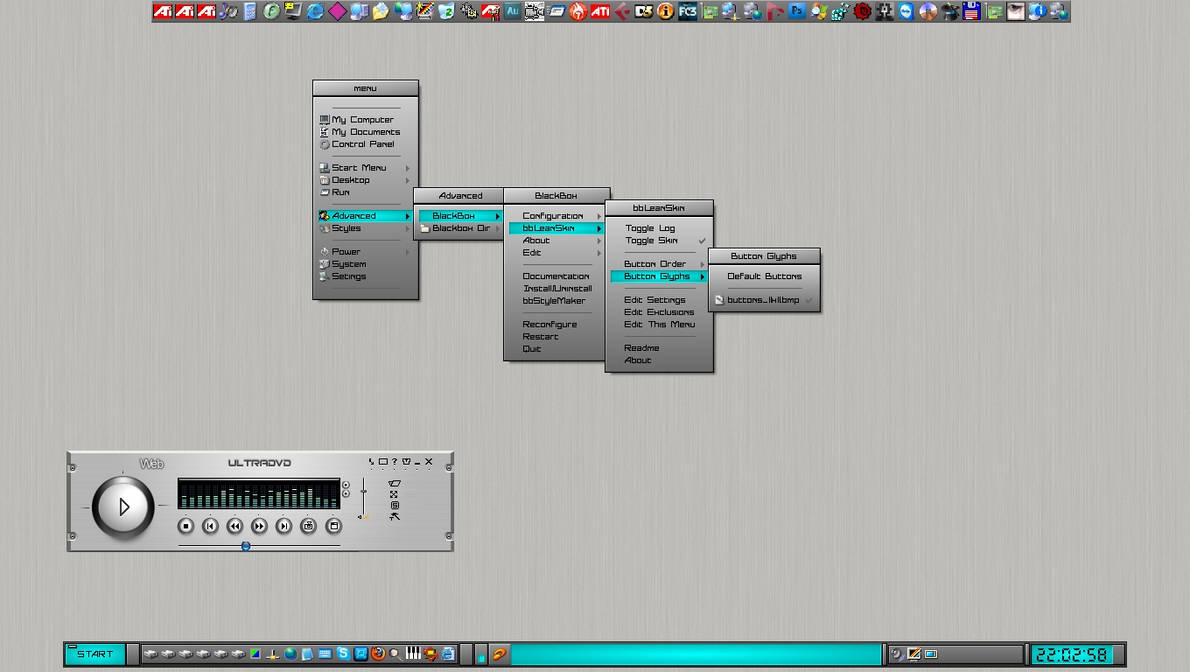Launch Firefox from the taskbar quick launch

(378, 654)
